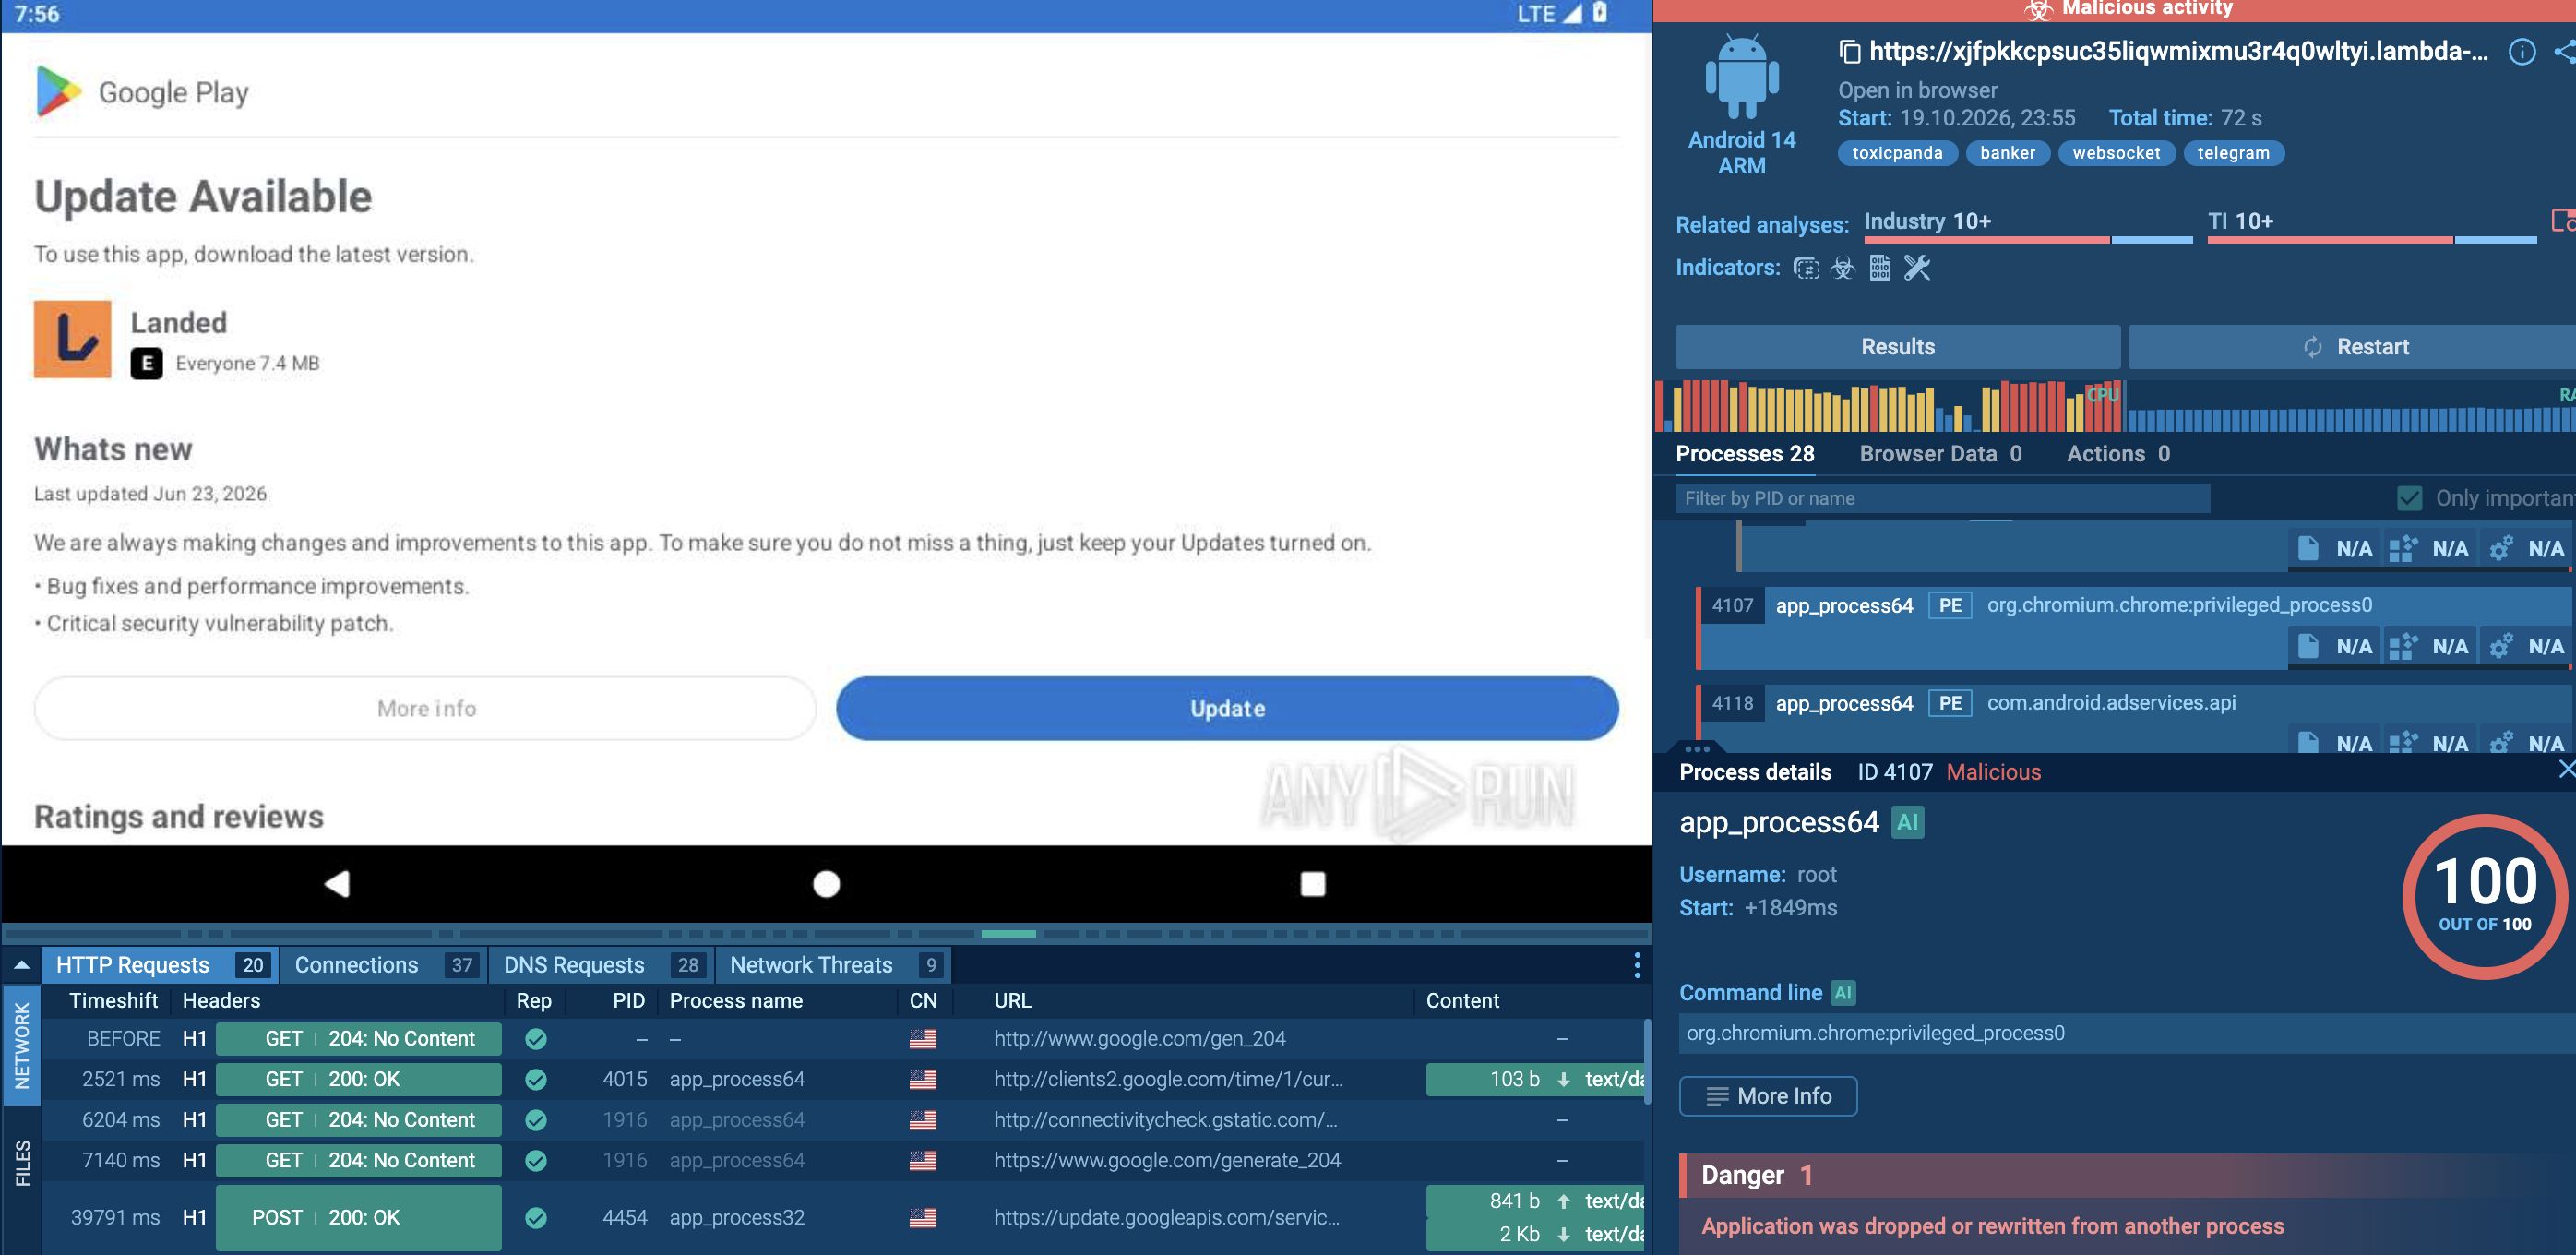Select process row 4118 com.android.adservices.api

coord(2135,720)
